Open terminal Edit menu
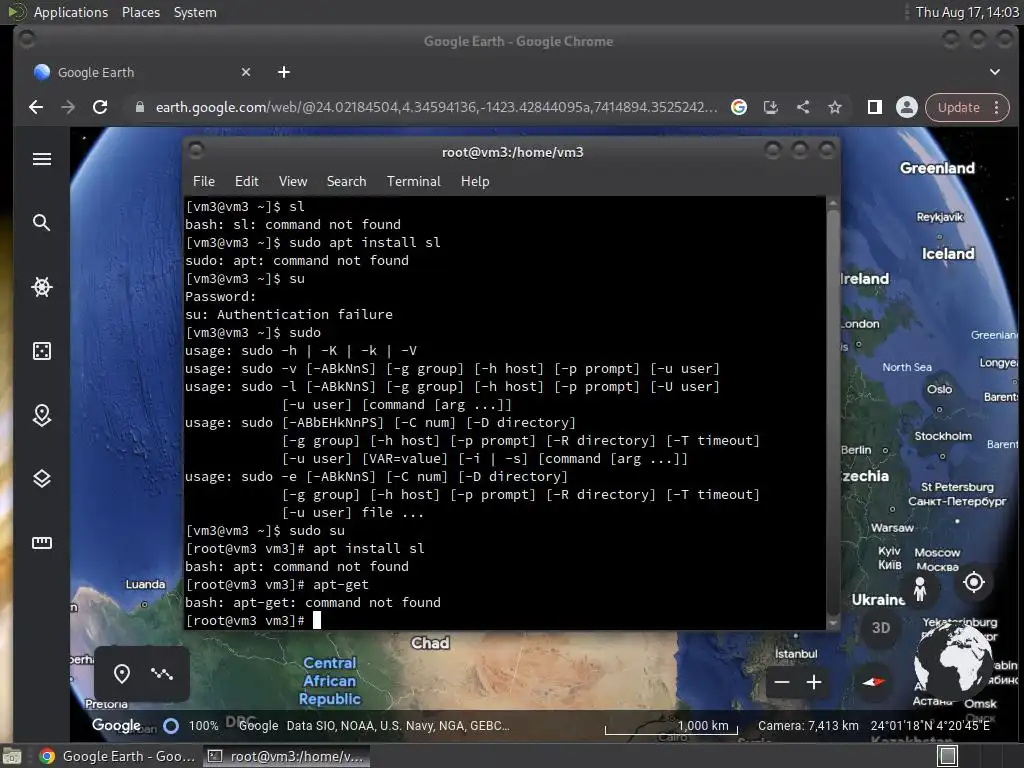This screenshot has width=1024, height=768. 247,182
